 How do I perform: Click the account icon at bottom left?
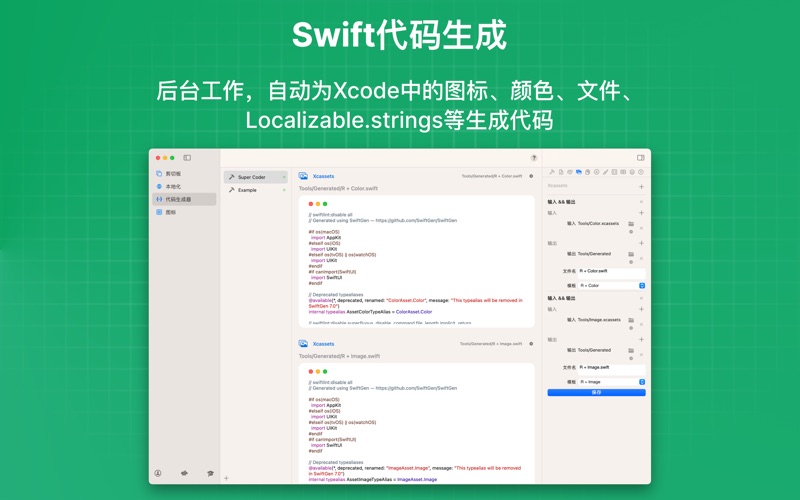[158, 473]
